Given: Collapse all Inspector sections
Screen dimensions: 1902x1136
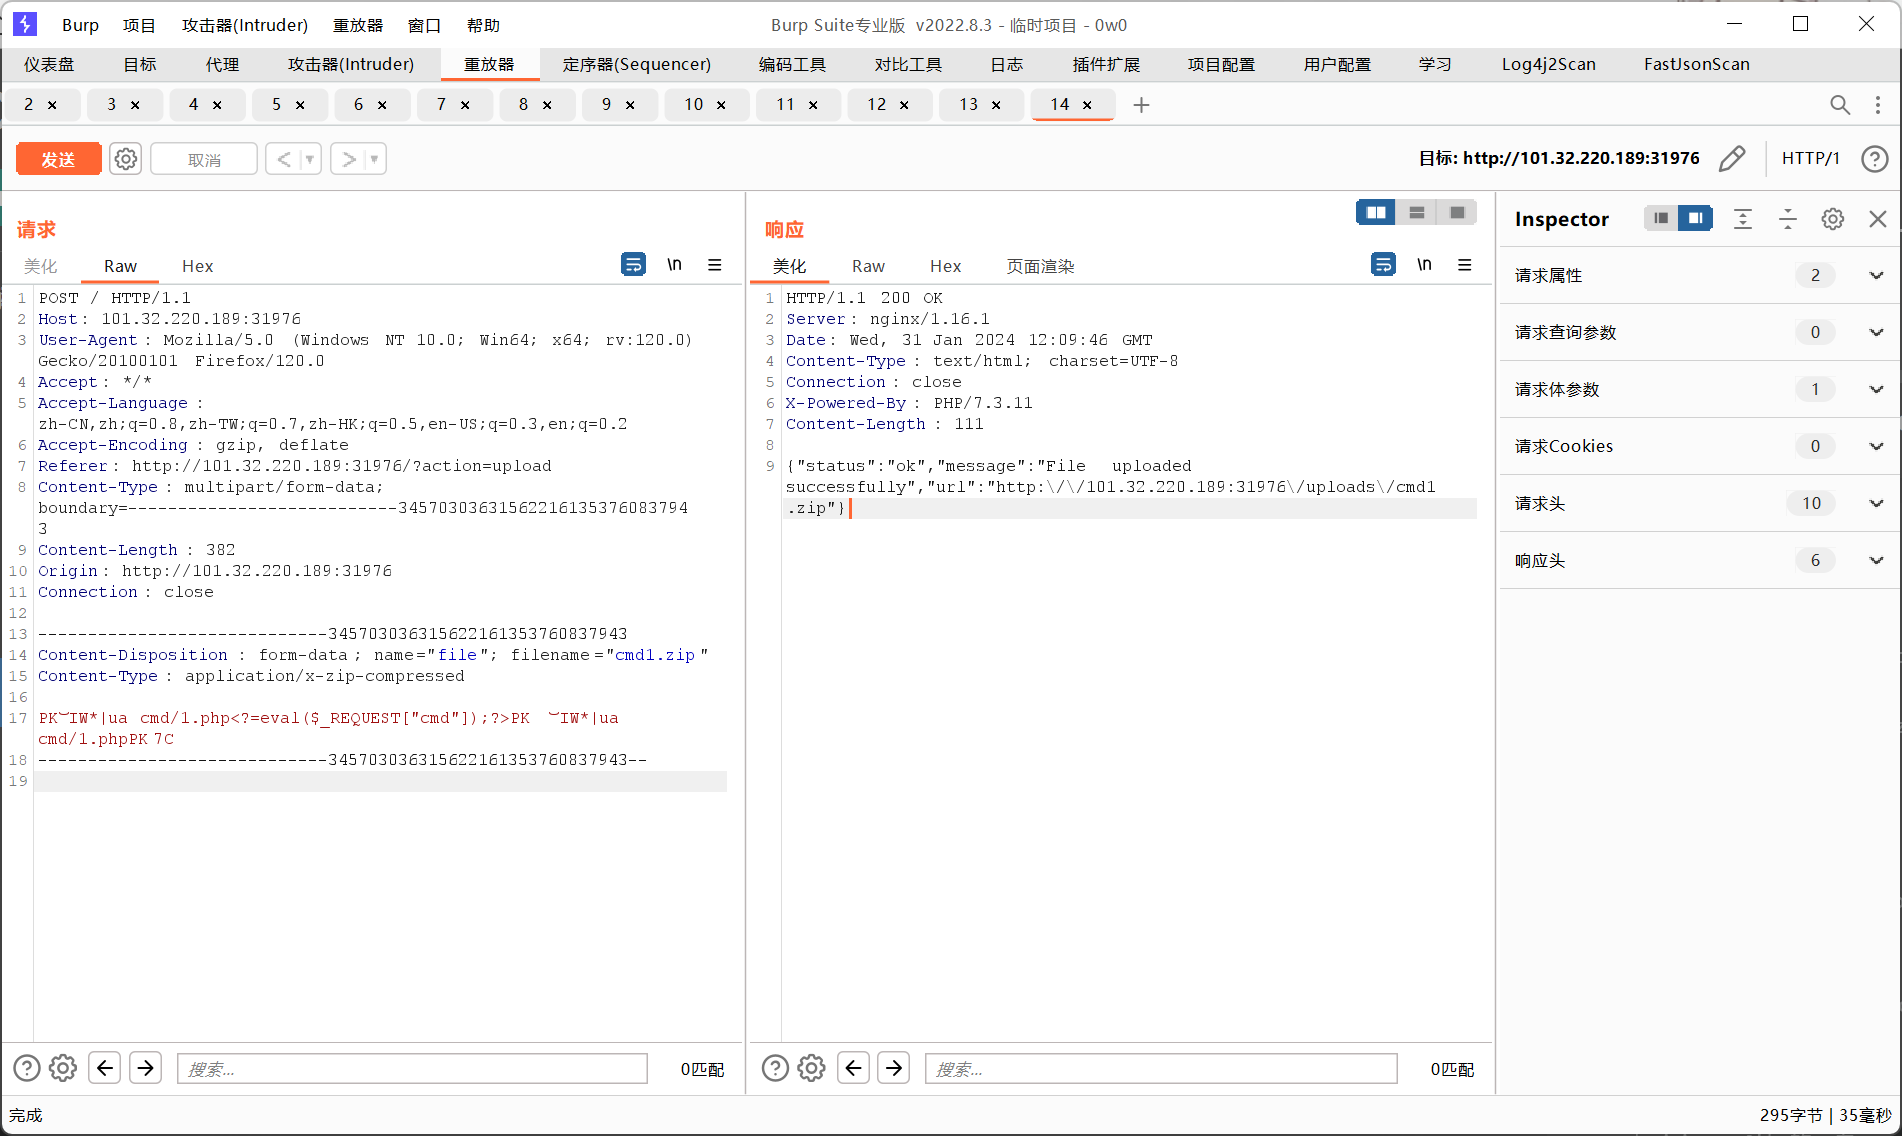Looking at the screenshot, I should [1788, 219].
